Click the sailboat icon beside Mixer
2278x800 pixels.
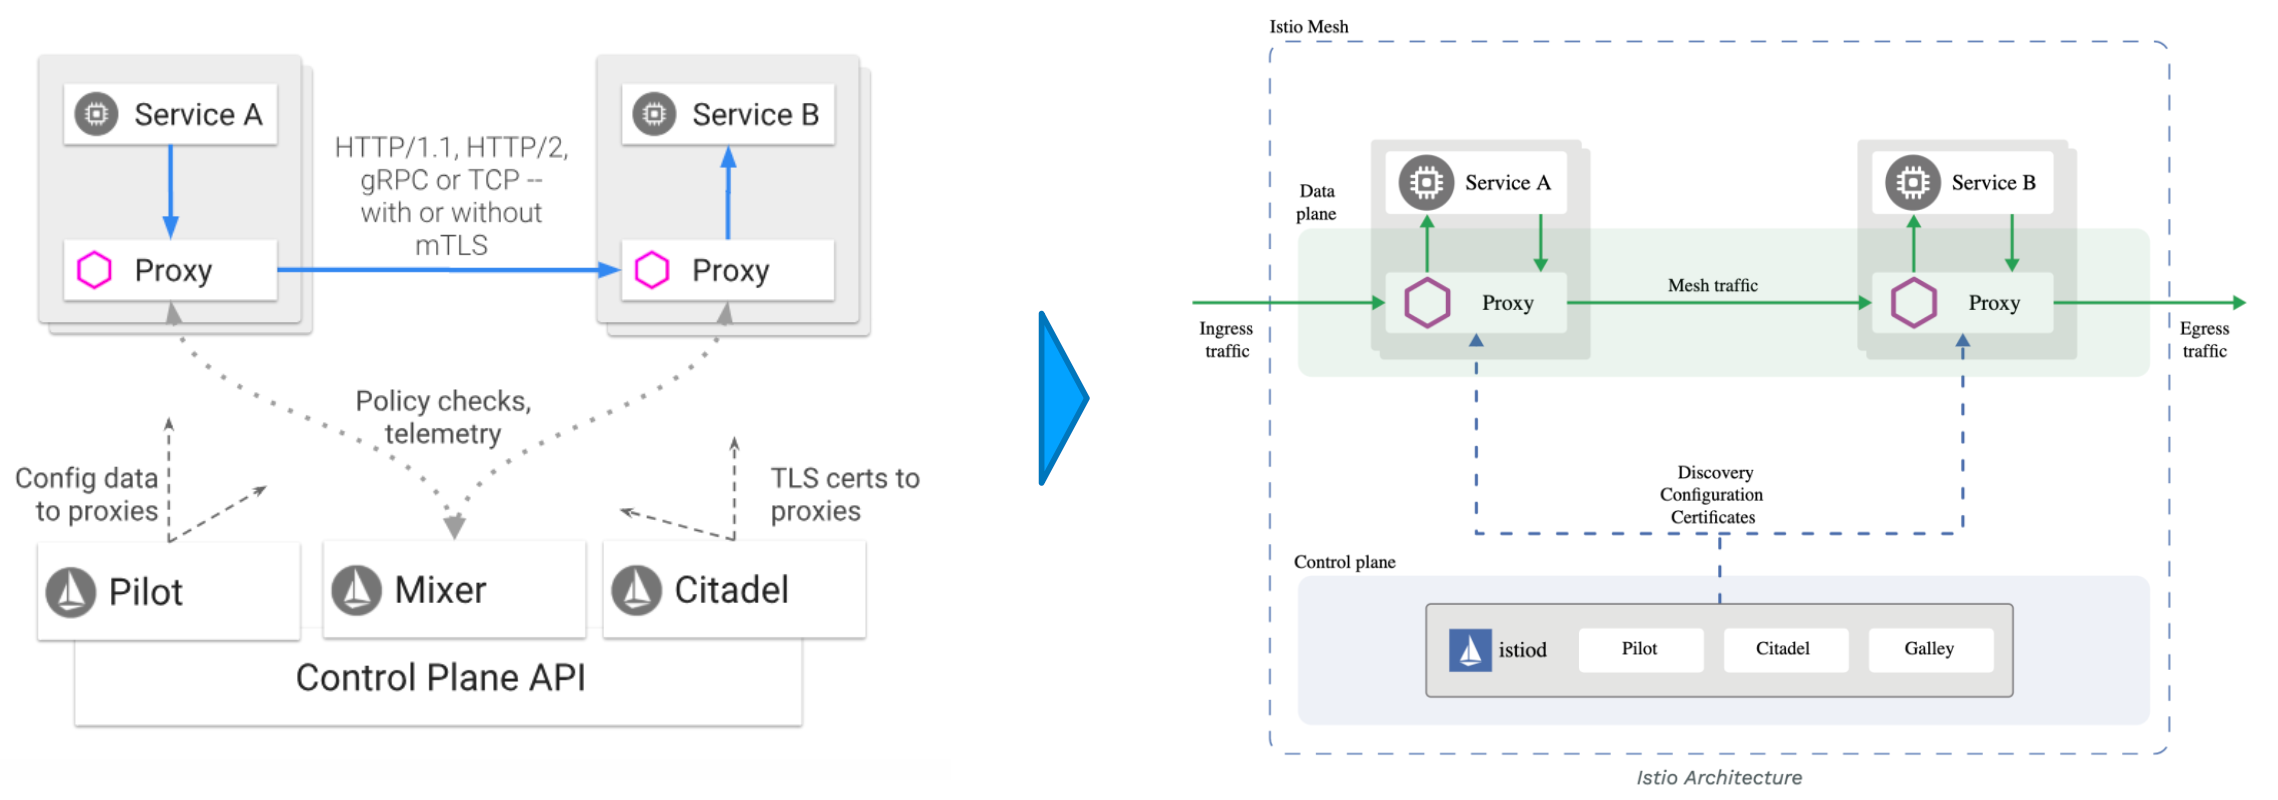[357, 590]
